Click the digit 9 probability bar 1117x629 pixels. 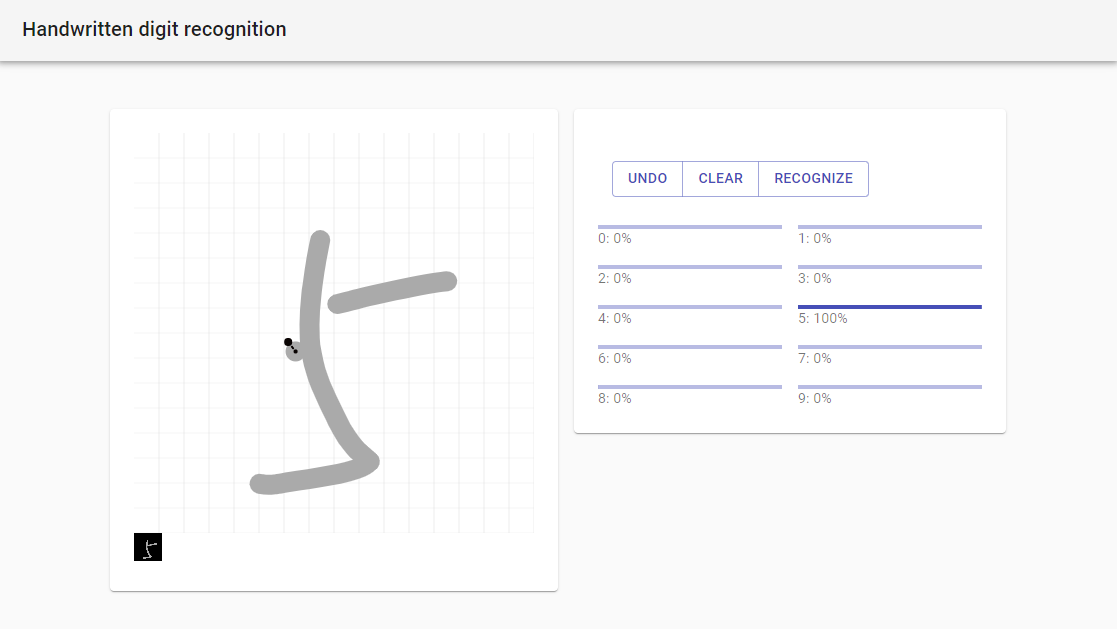click(890, 387)
